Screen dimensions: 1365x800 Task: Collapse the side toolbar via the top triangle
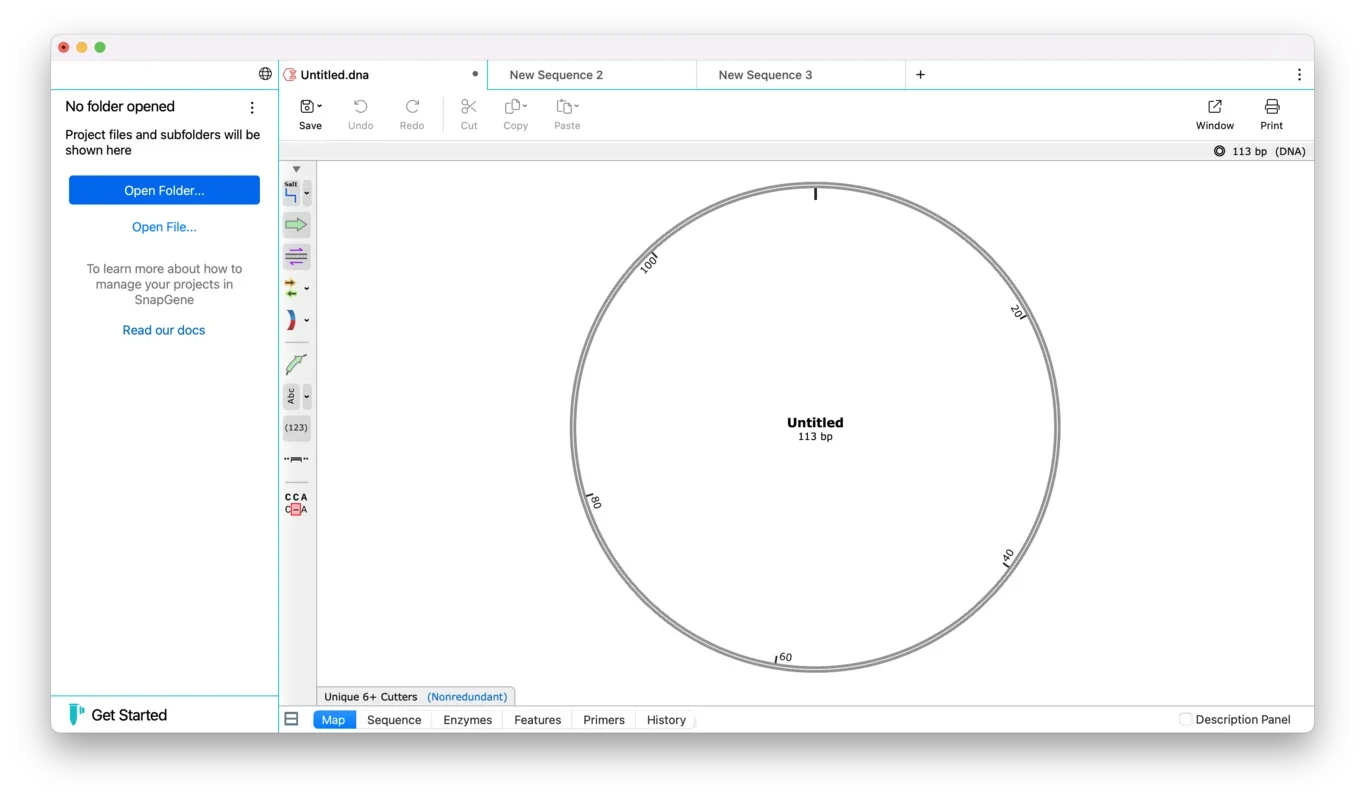(296, 169)
